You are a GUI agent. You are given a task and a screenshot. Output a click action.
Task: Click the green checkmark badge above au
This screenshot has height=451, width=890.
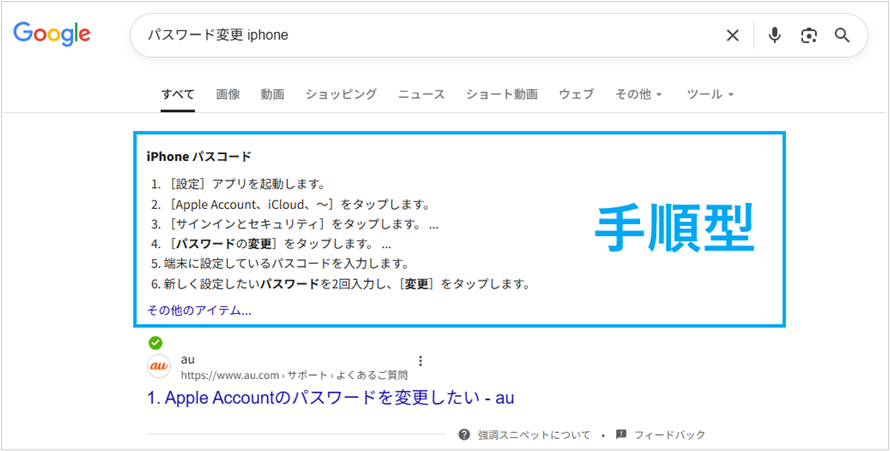[156, 343]
